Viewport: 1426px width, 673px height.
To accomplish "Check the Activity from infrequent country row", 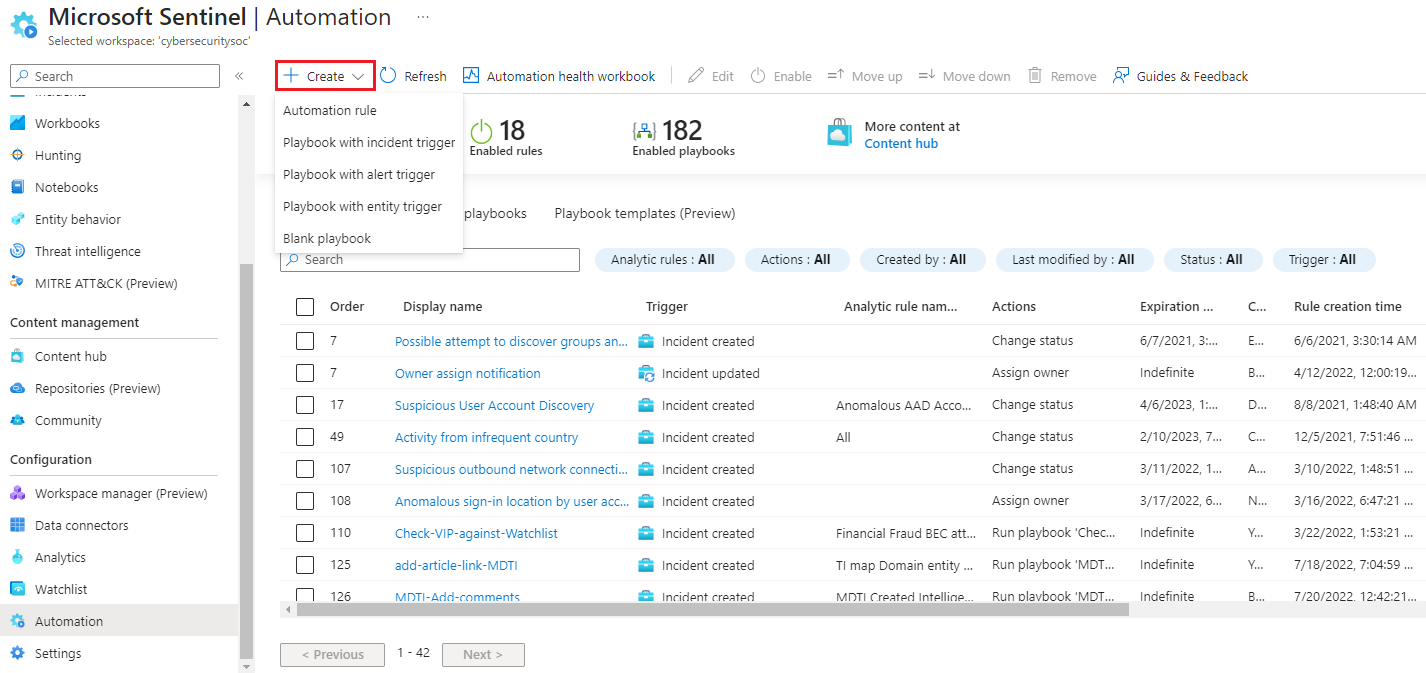I will pos(305,437).
